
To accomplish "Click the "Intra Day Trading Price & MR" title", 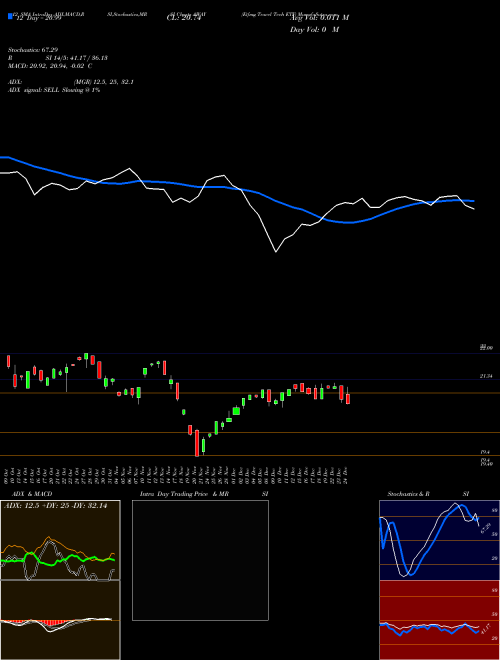I will (184, 494).
